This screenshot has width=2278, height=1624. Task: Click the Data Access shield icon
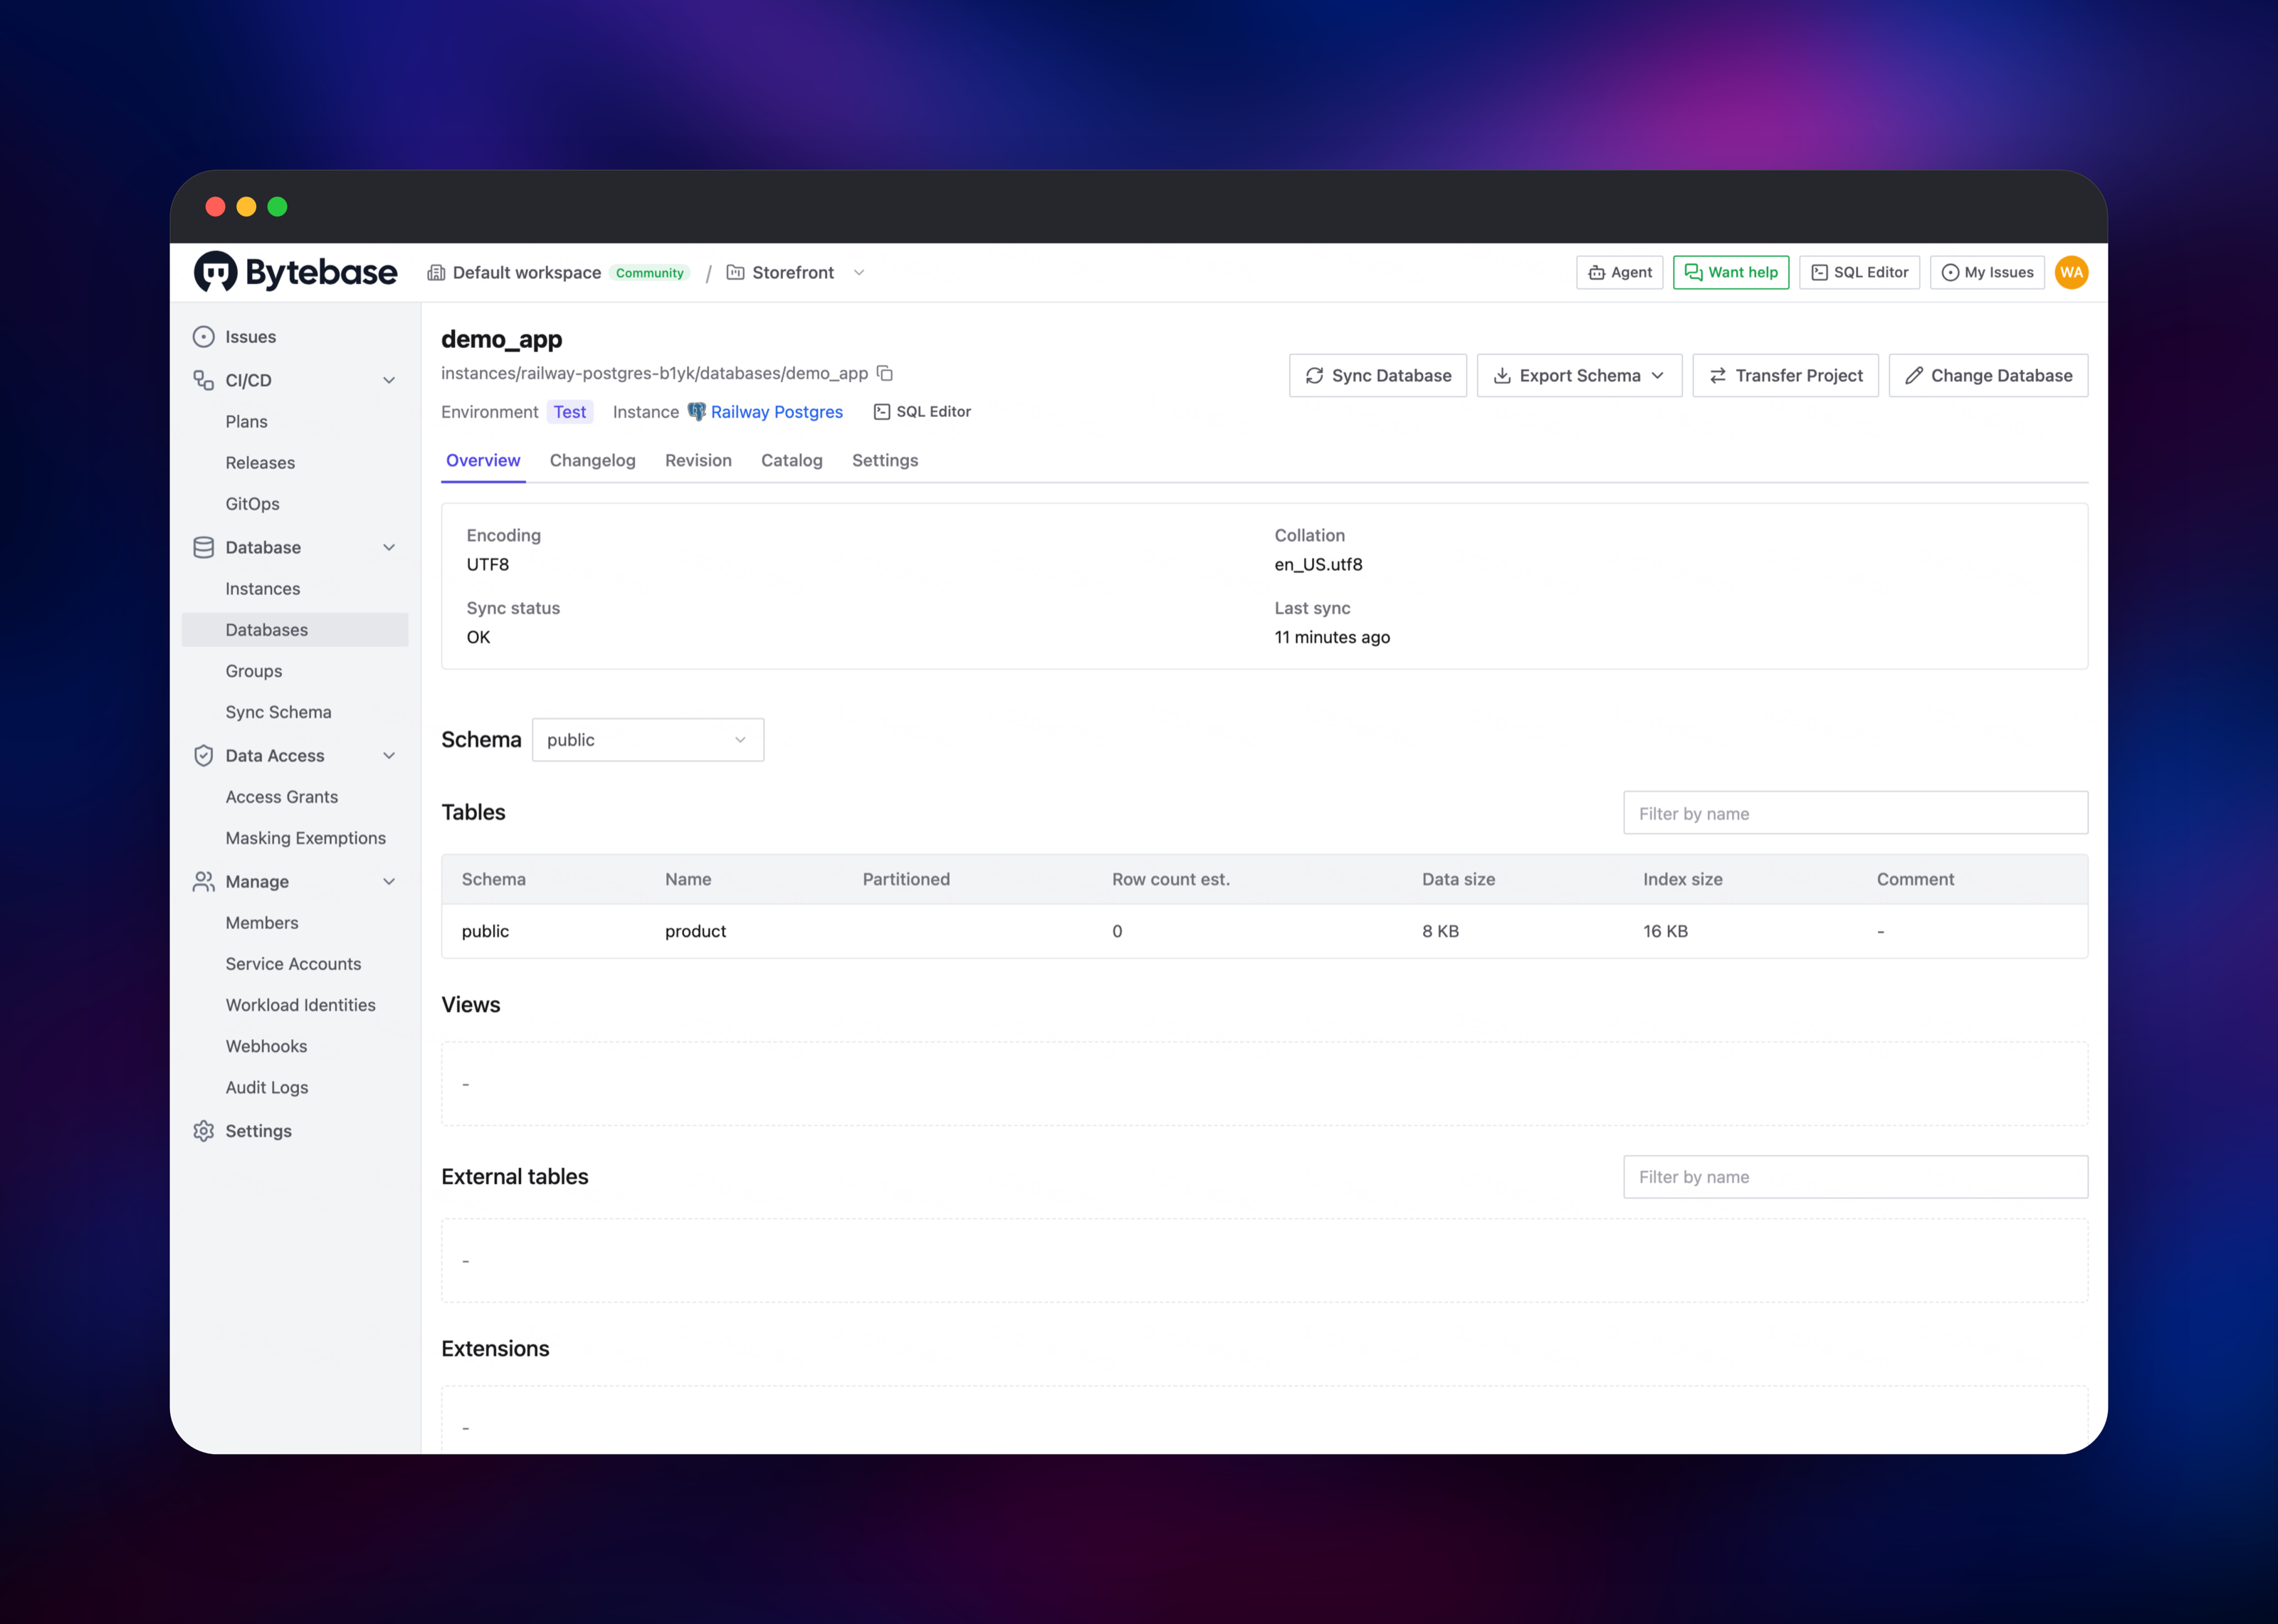[x=204, y=755]
